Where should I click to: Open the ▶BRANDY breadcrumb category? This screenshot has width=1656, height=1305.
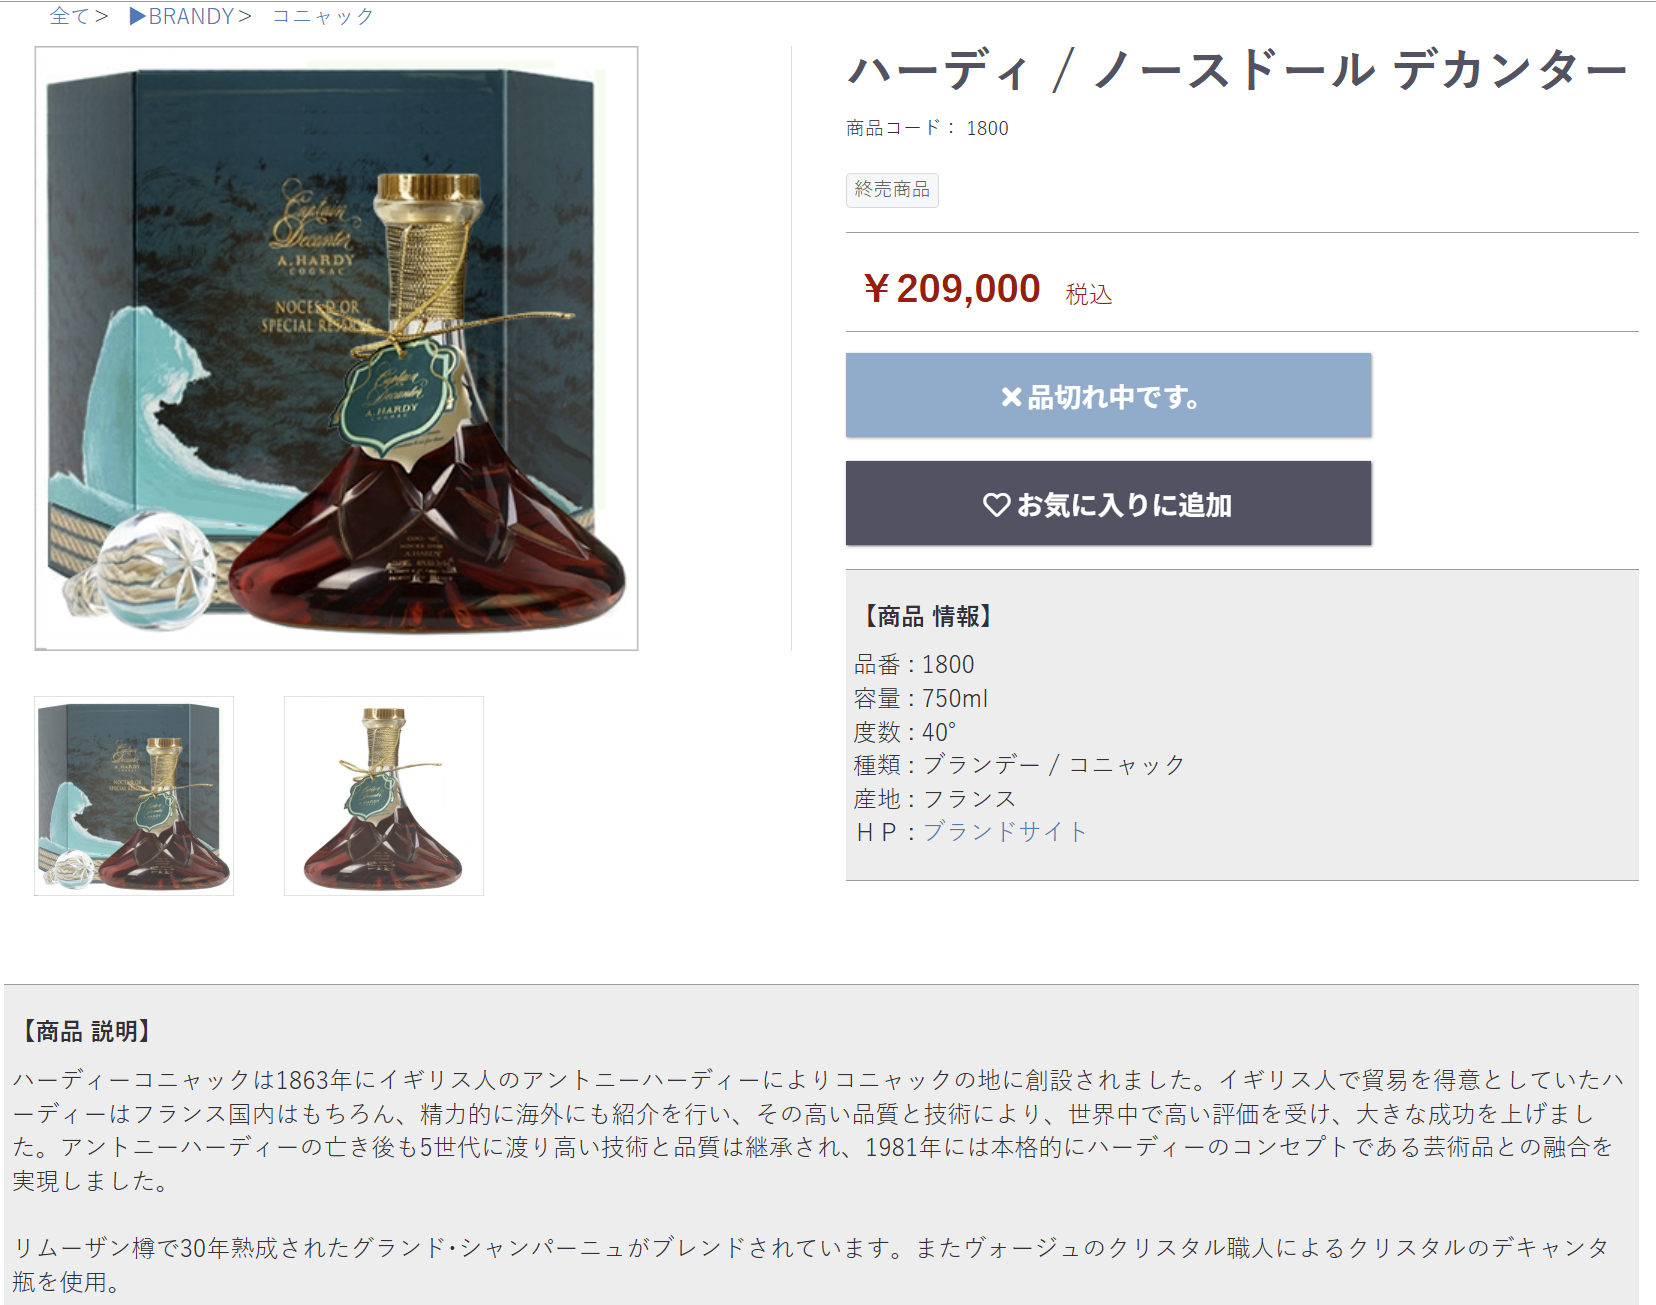coord(181,16)
